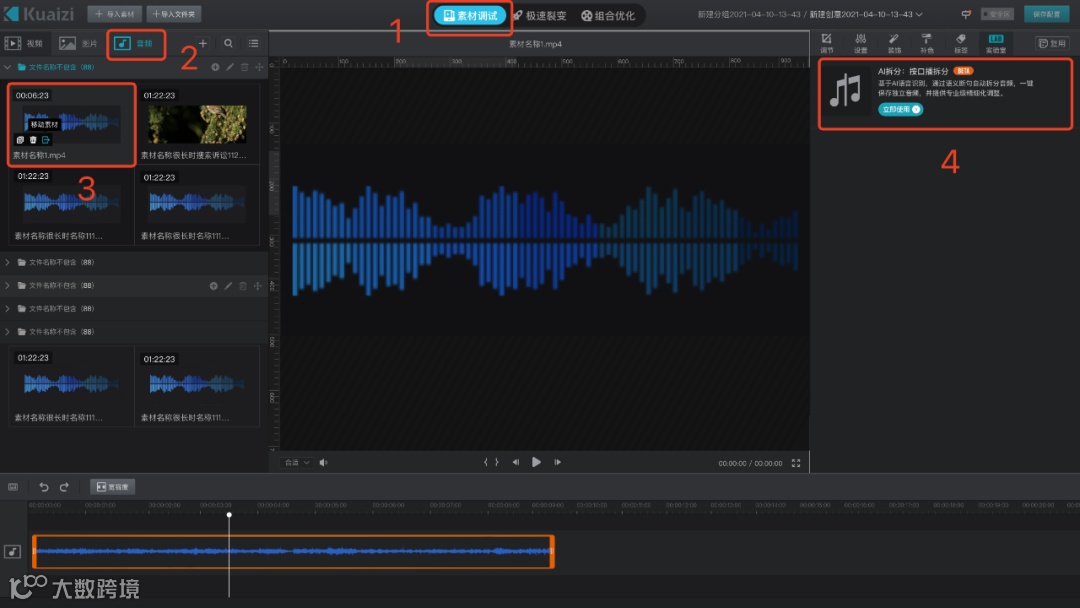Click the search magnifier icon
The height and width of the screenshot is (608, 1080).
228,43
